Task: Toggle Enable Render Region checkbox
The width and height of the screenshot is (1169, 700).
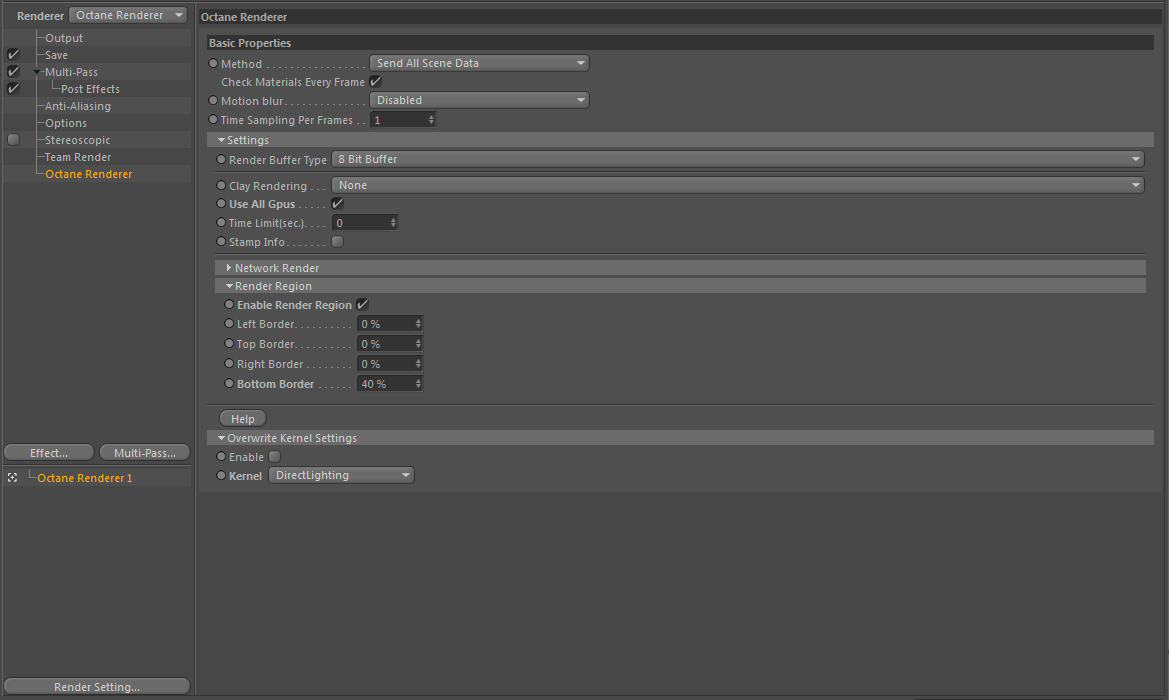Action: click(x=362, y=305)
